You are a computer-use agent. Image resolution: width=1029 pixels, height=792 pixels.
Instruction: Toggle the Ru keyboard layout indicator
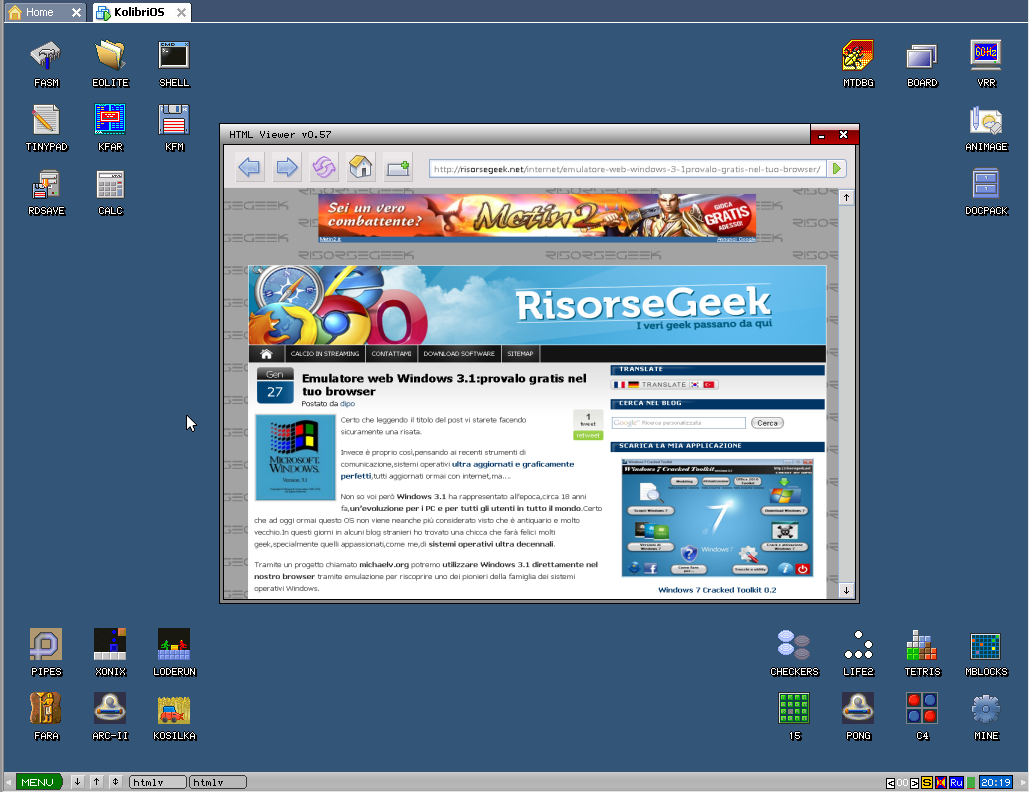pos(956,782)
